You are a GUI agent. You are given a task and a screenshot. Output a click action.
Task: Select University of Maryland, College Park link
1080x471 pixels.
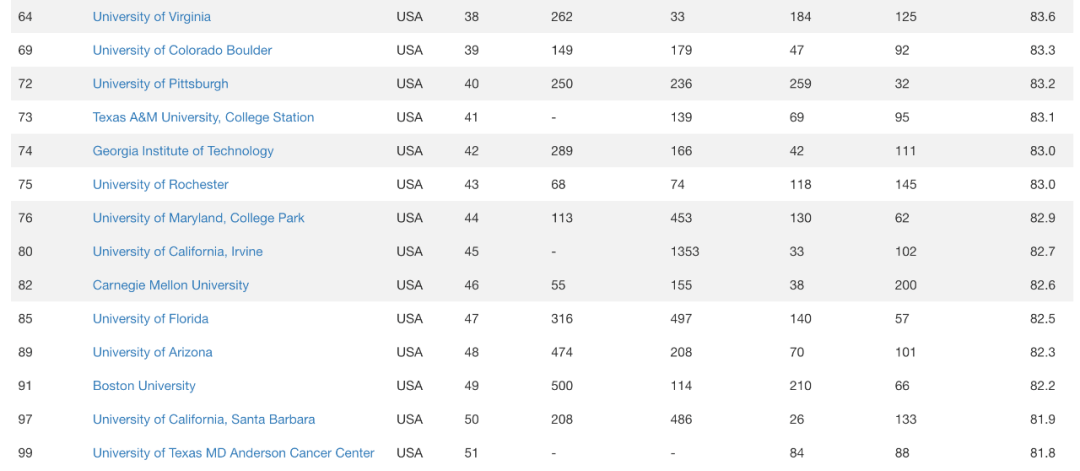pos(198,218)
